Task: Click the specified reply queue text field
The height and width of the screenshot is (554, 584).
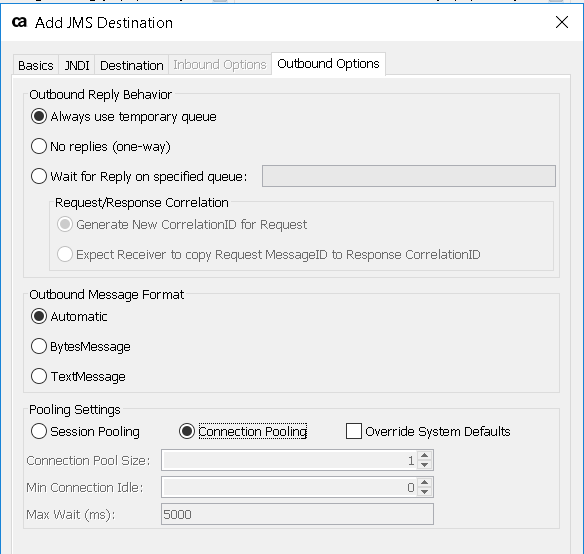Action: click(409, 176)
